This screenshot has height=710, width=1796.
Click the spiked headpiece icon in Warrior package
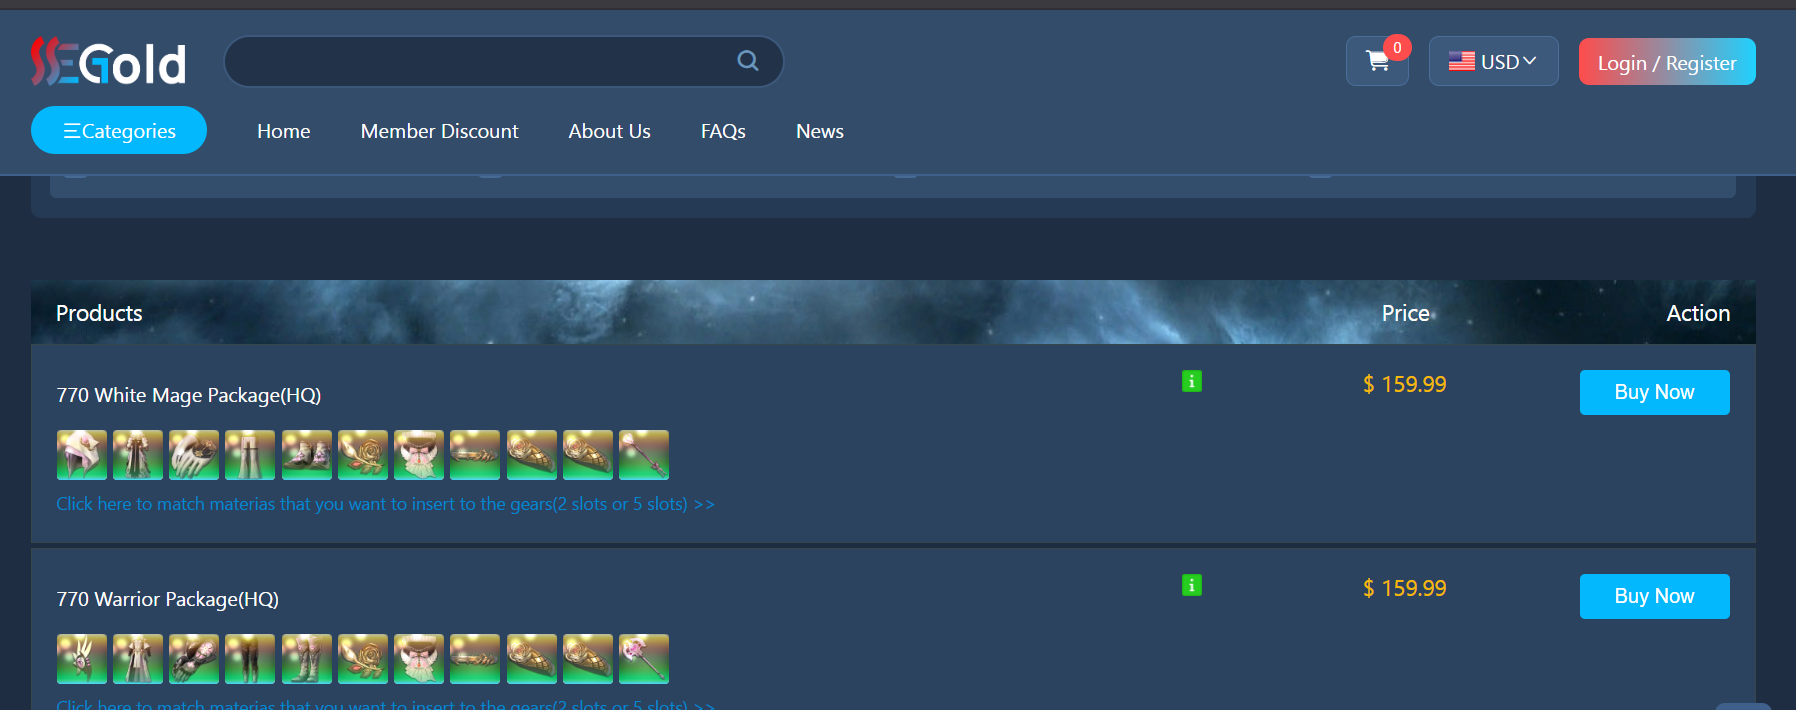pyautogui.click(x=82, y=659)
